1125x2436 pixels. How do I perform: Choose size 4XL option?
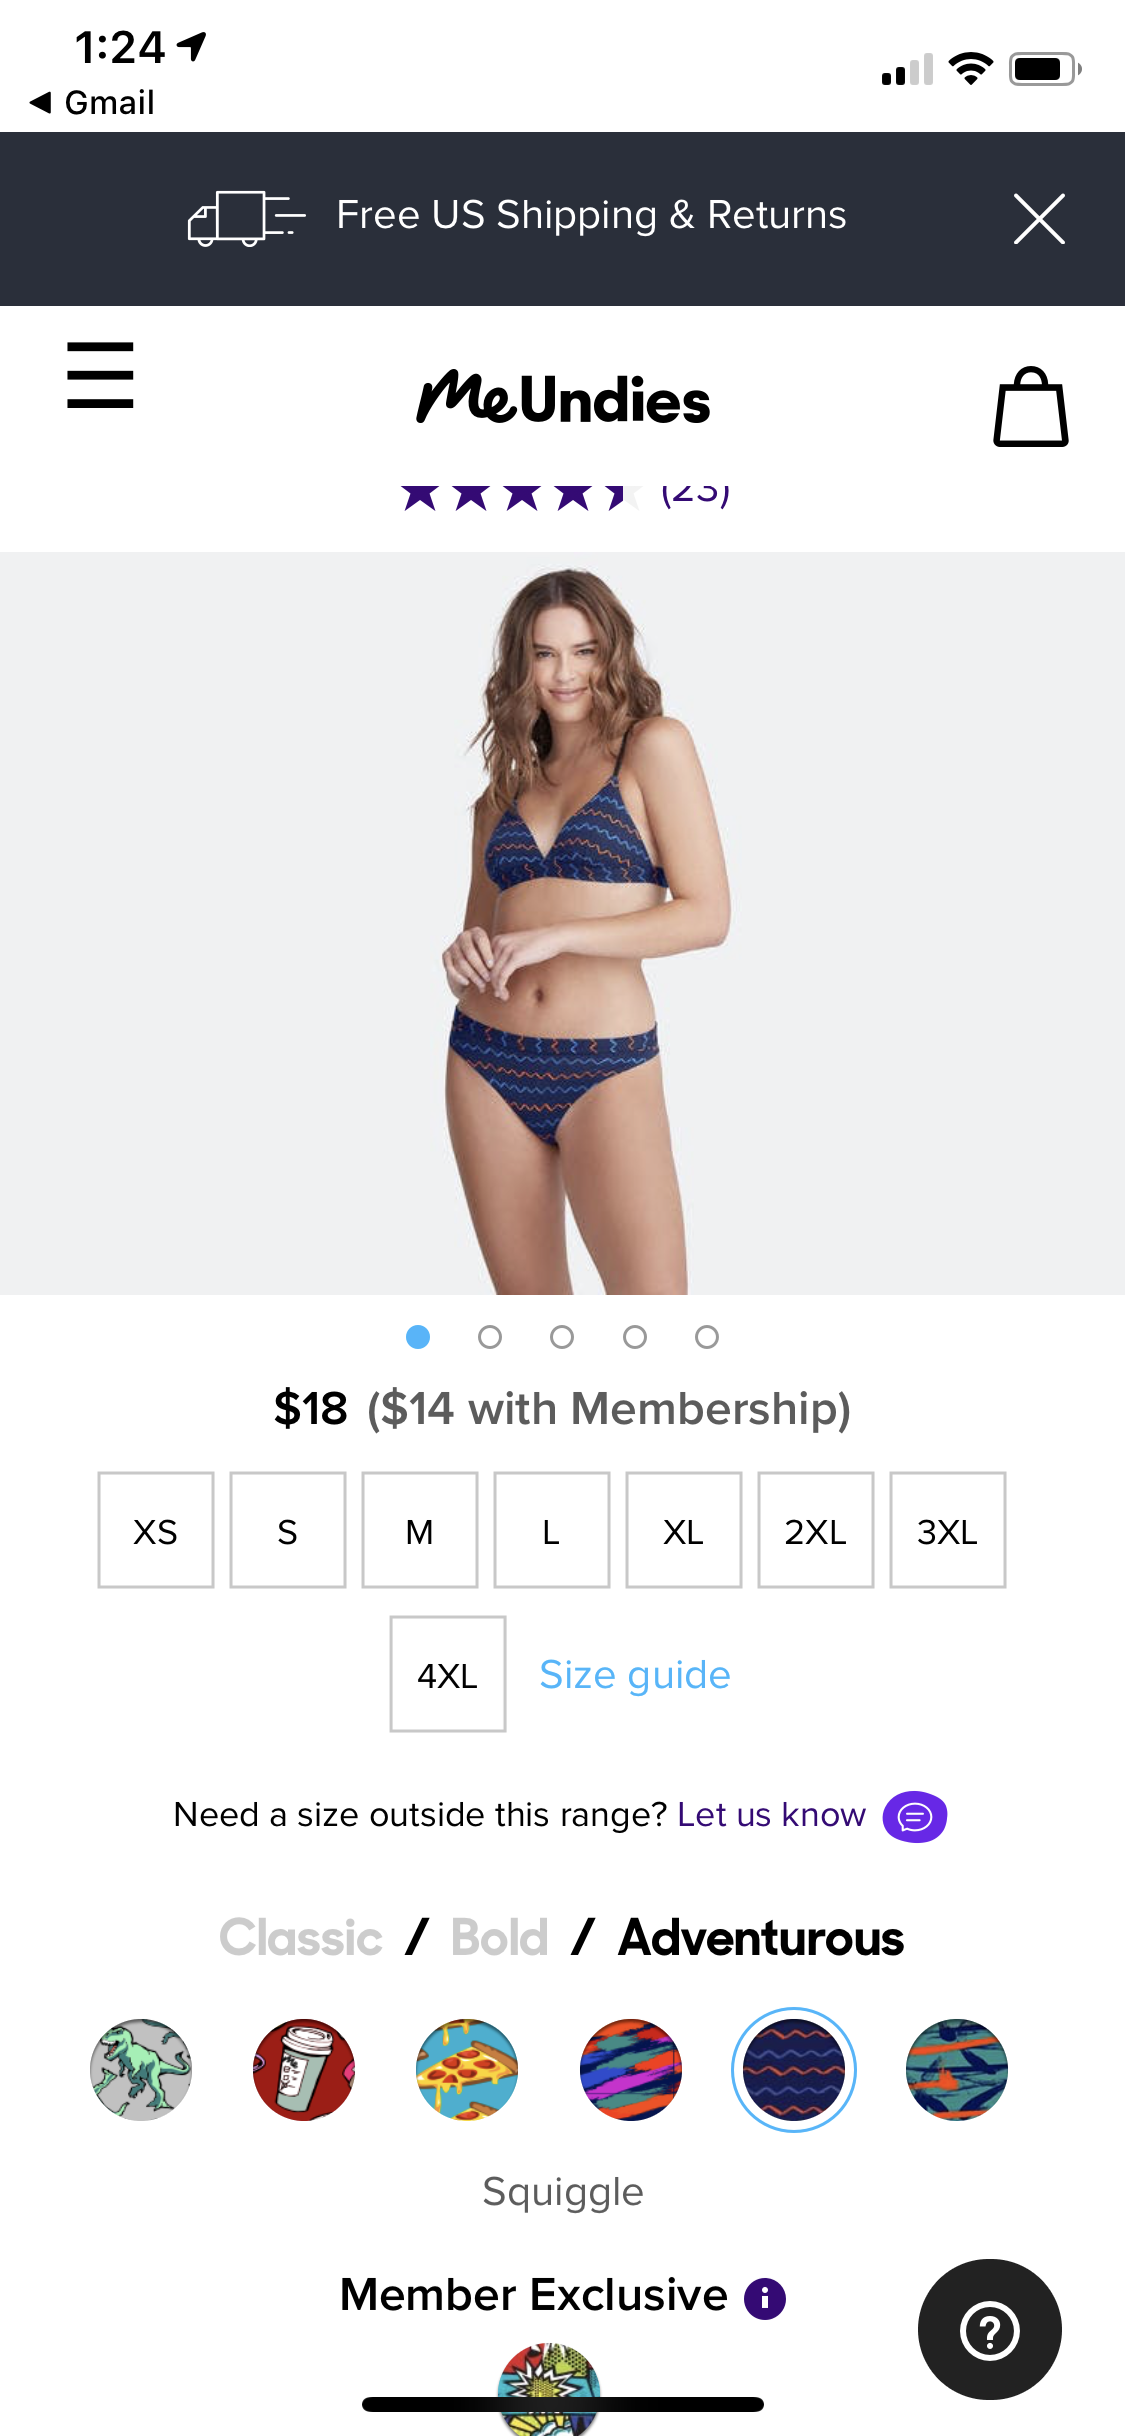coord(448,1674)
